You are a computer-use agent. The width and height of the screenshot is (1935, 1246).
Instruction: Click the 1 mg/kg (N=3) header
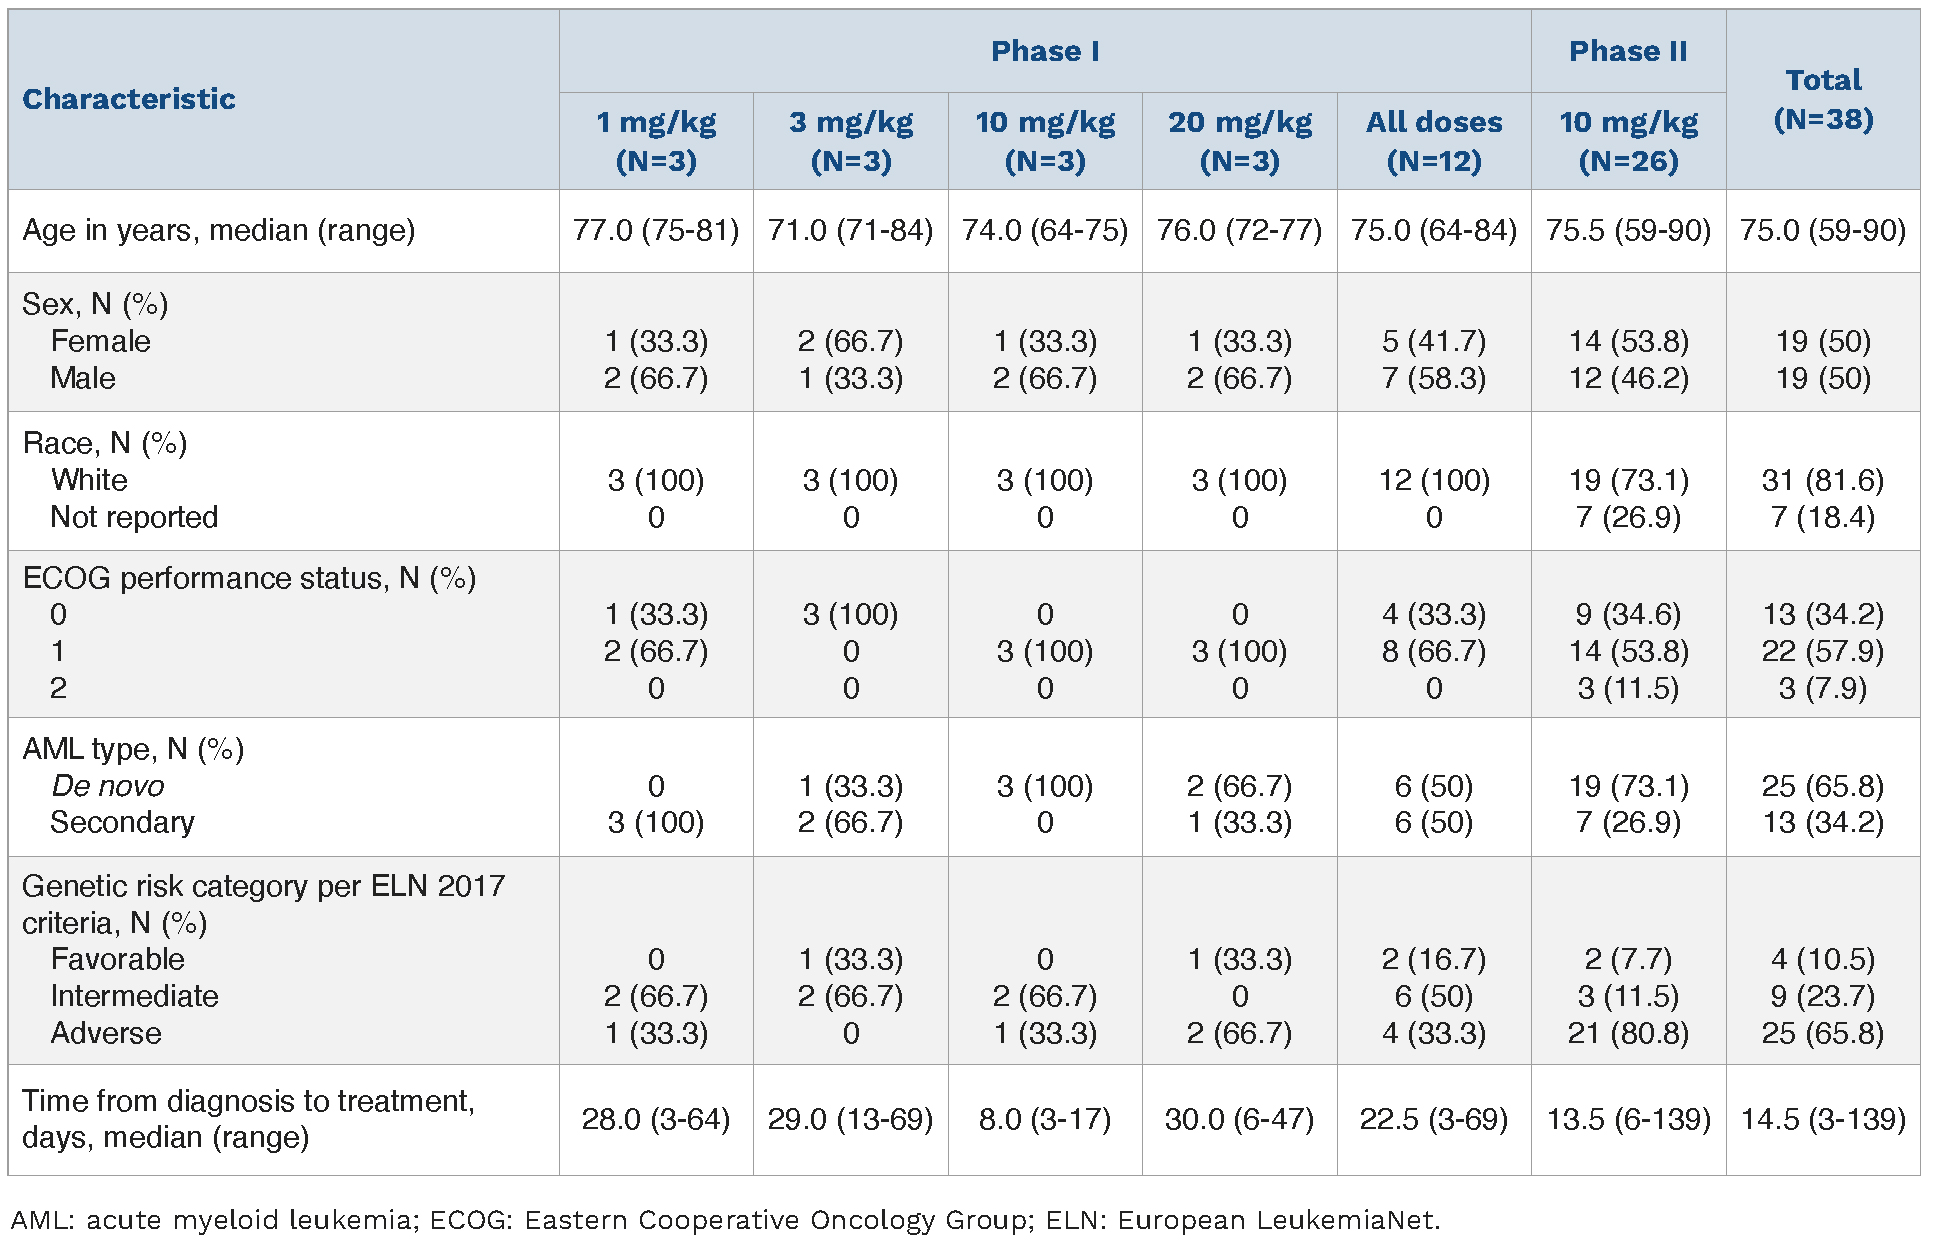[x=656, y=141]
